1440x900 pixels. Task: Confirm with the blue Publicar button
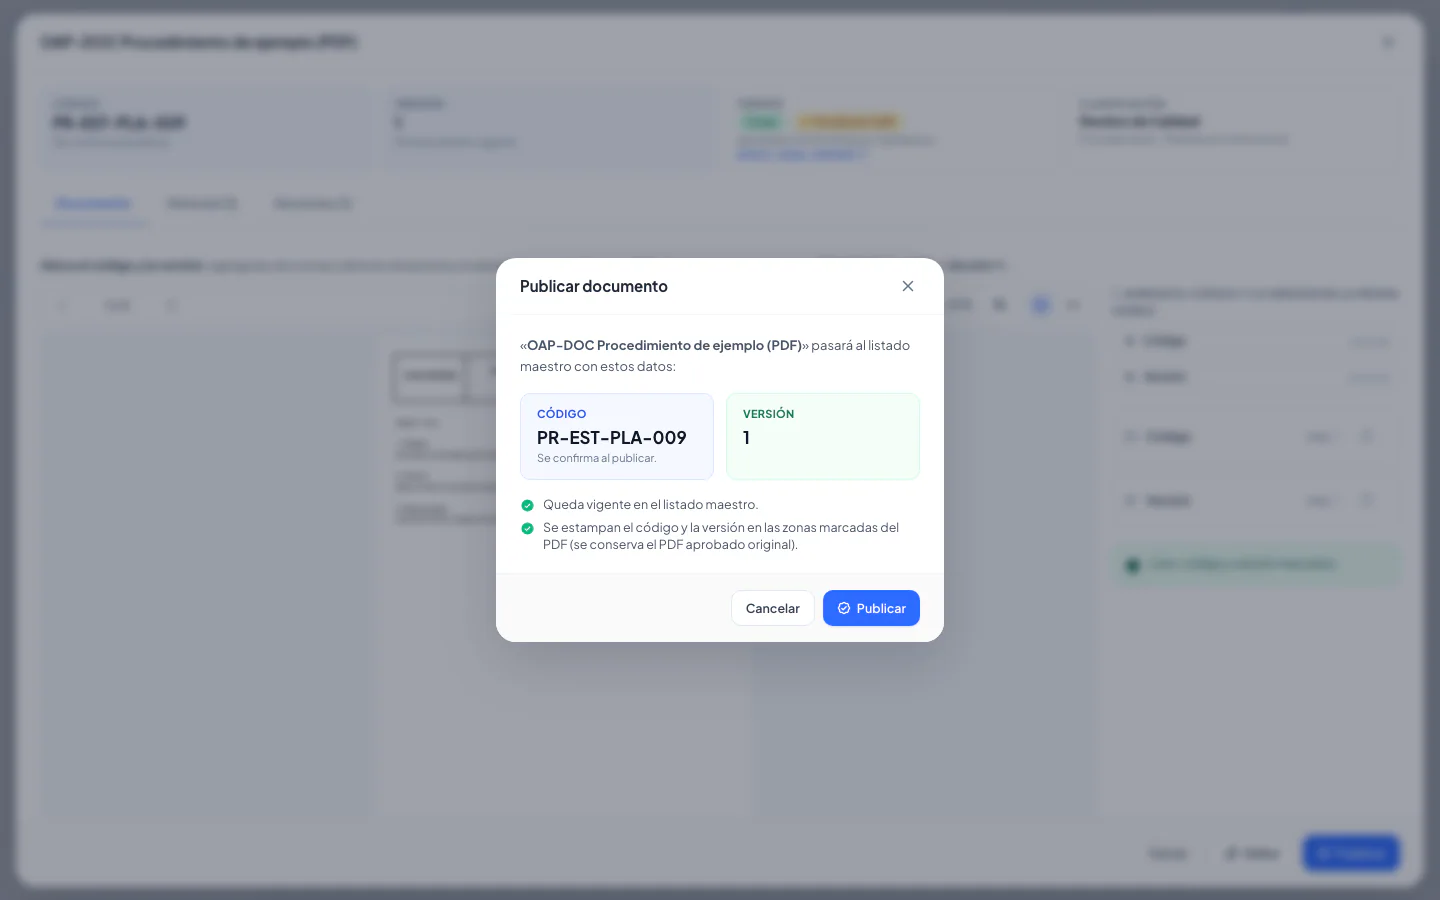871,608
